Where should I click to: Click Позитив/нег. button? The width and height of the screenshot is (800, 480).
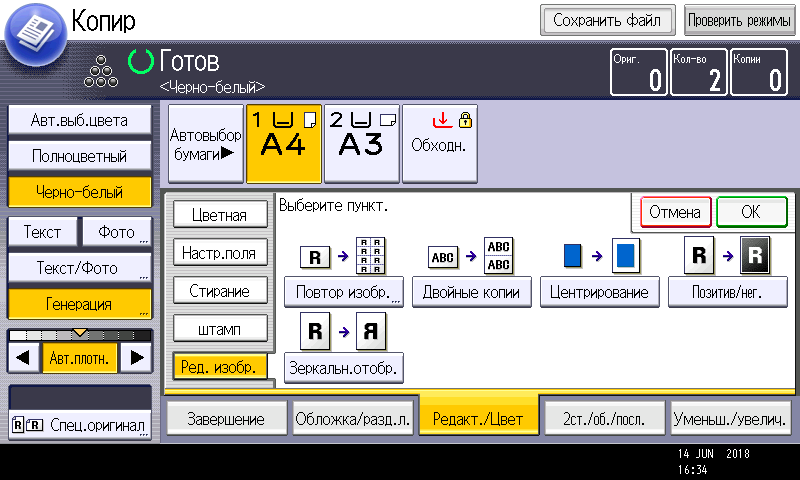pyautogui.click(x=728, y=292)
